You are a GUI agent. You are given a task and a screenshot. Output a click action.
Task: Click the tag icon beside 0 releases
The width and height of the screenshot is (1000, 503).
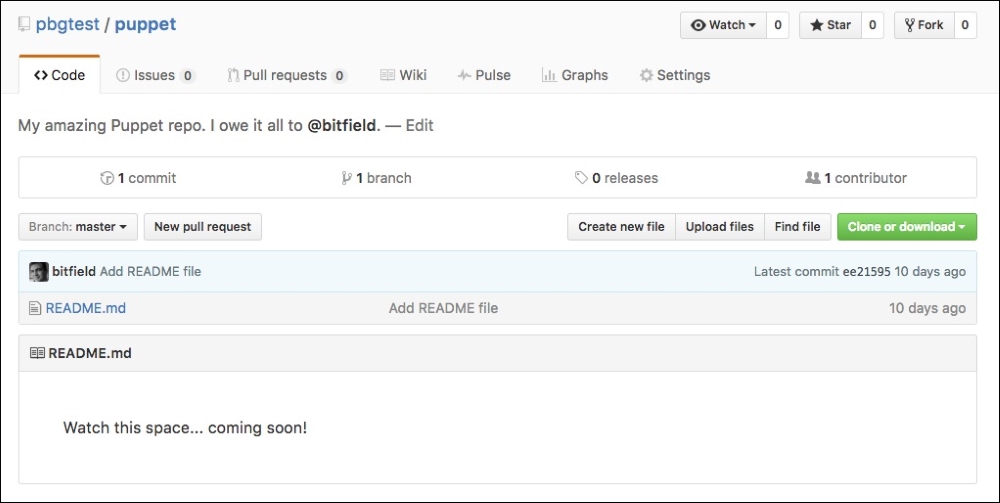[581, 178]
